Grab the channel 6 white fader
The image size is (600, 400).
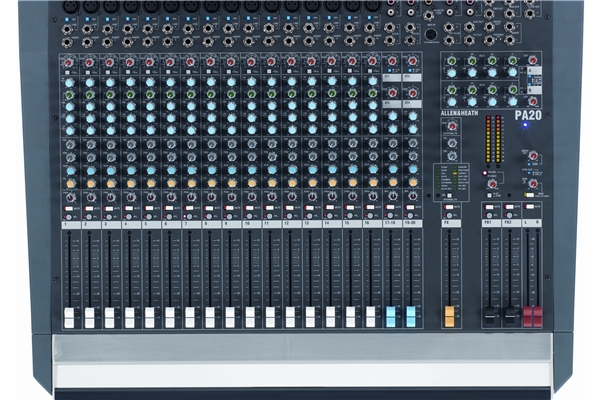pyautogui.click(x=170, y=317)
